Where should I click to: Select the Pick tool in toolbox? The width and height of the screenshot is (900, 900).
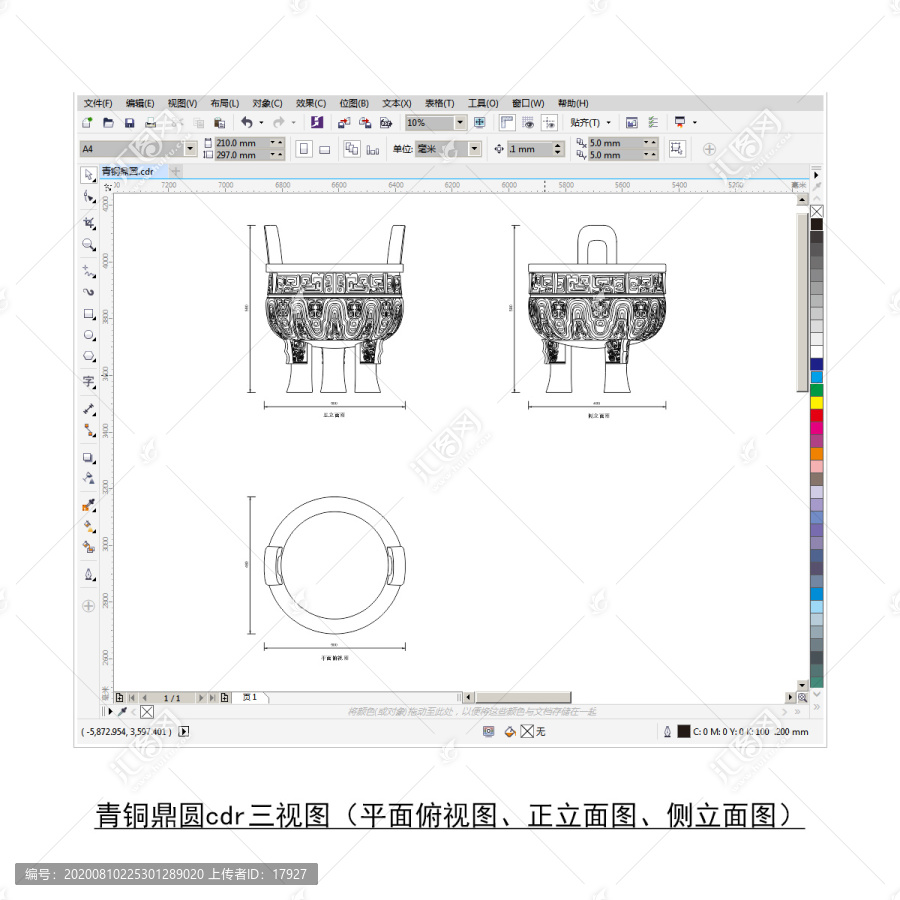(x=88, y=174)
